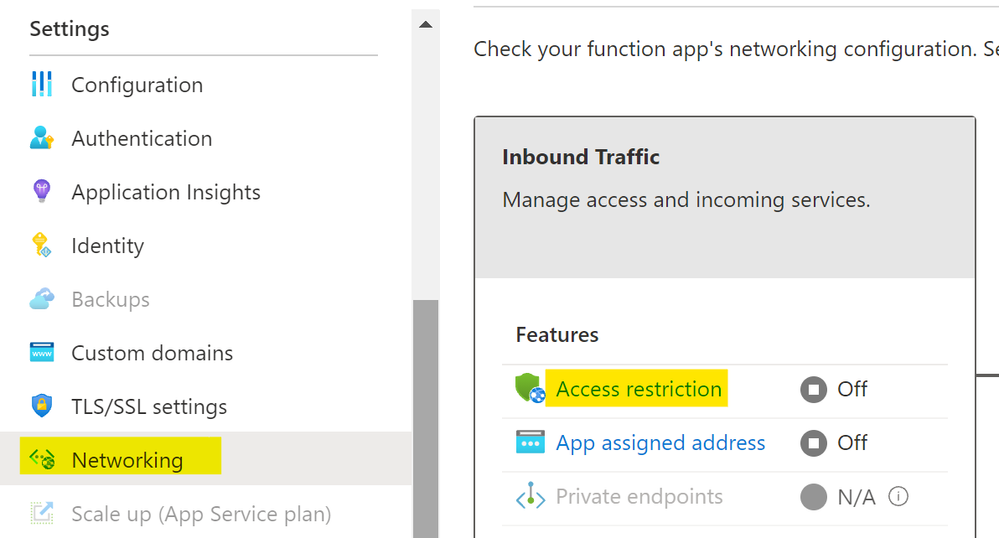This screenshot has width=999, height=538.
Task: Click the Authentication person icon
Action: point(41,138)
